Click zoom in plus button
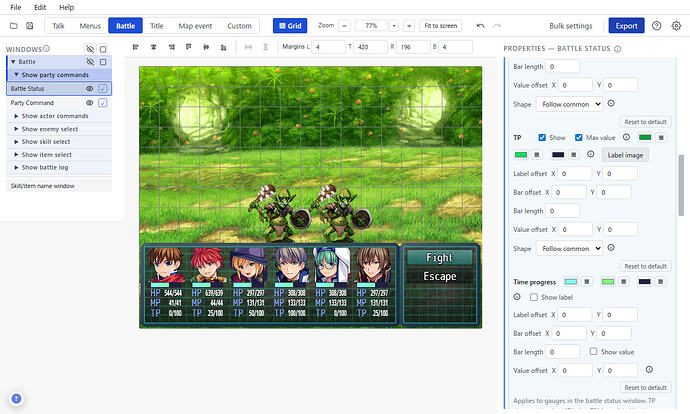This screenshot has height=414, width=690. point(409,26)
